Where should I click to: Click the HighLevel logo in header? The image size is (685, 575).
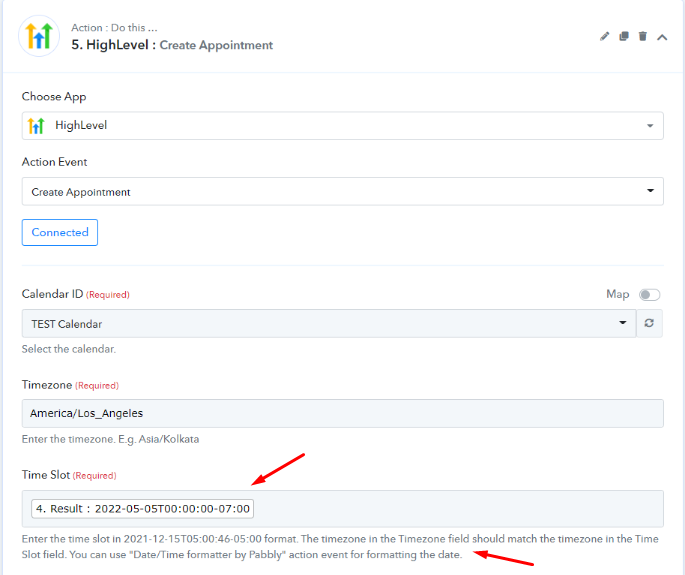click(x=39, y=36)
